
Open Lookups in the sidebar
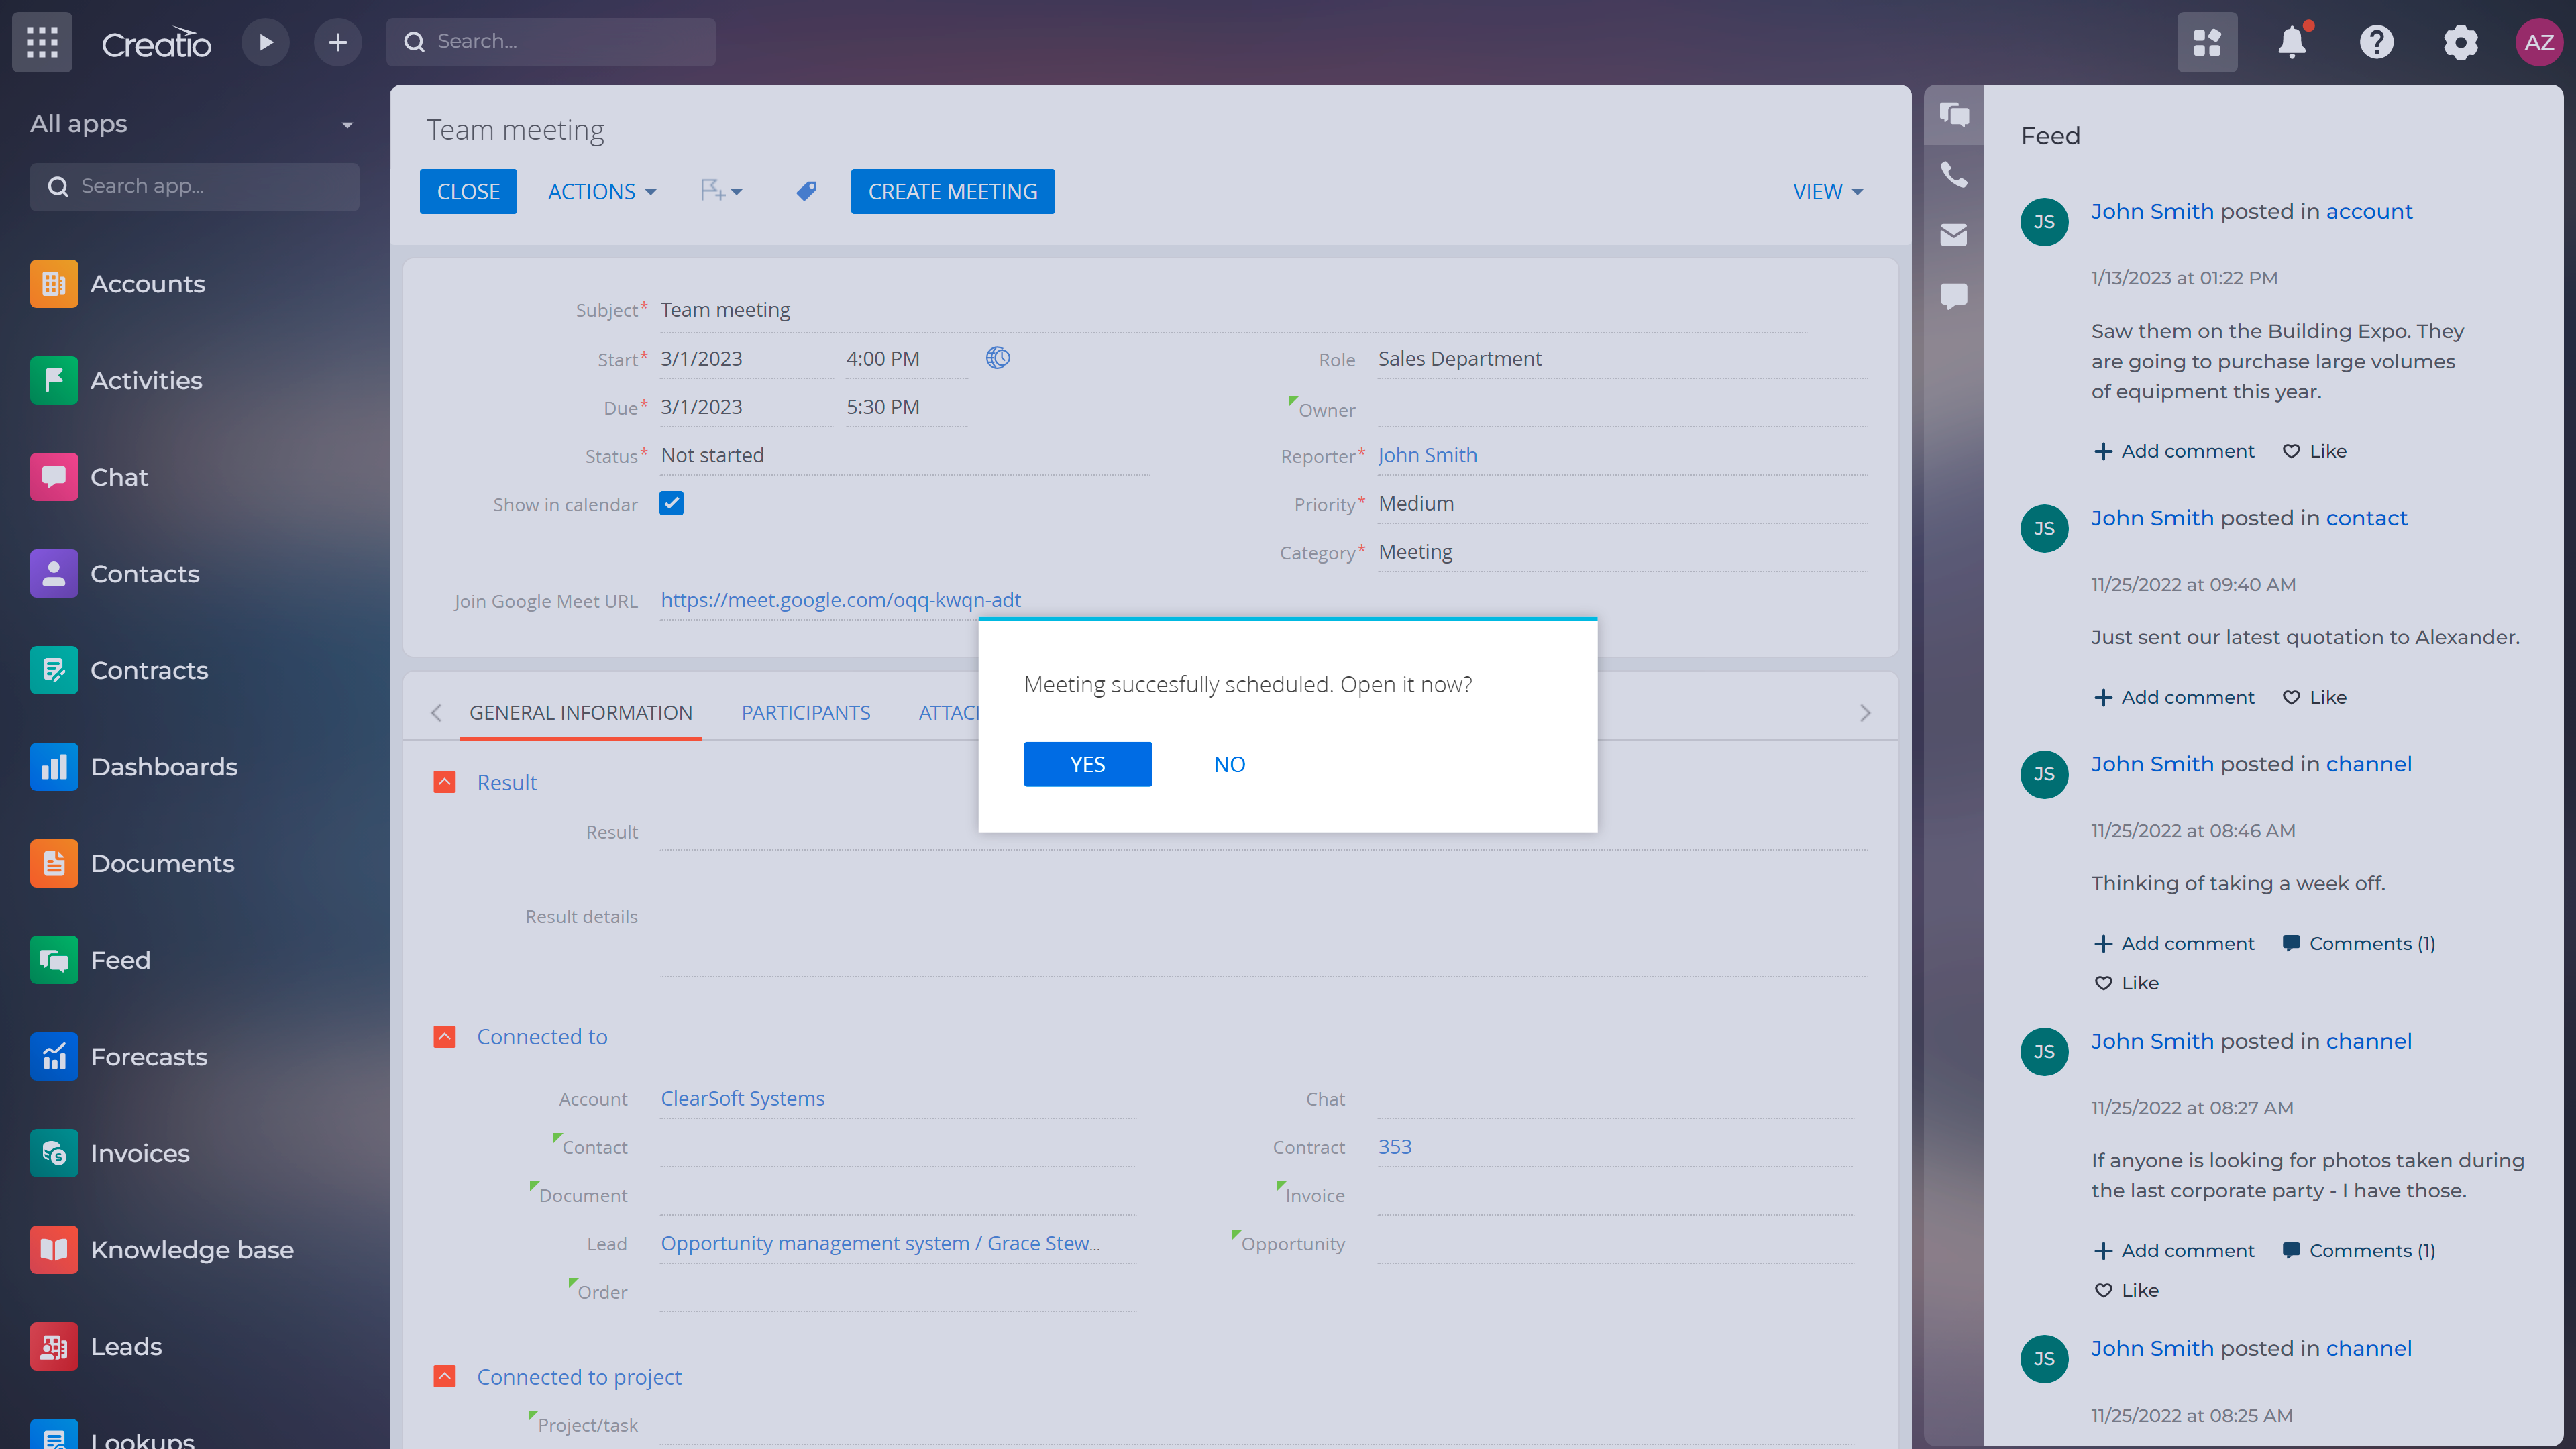pos(143,1440)
